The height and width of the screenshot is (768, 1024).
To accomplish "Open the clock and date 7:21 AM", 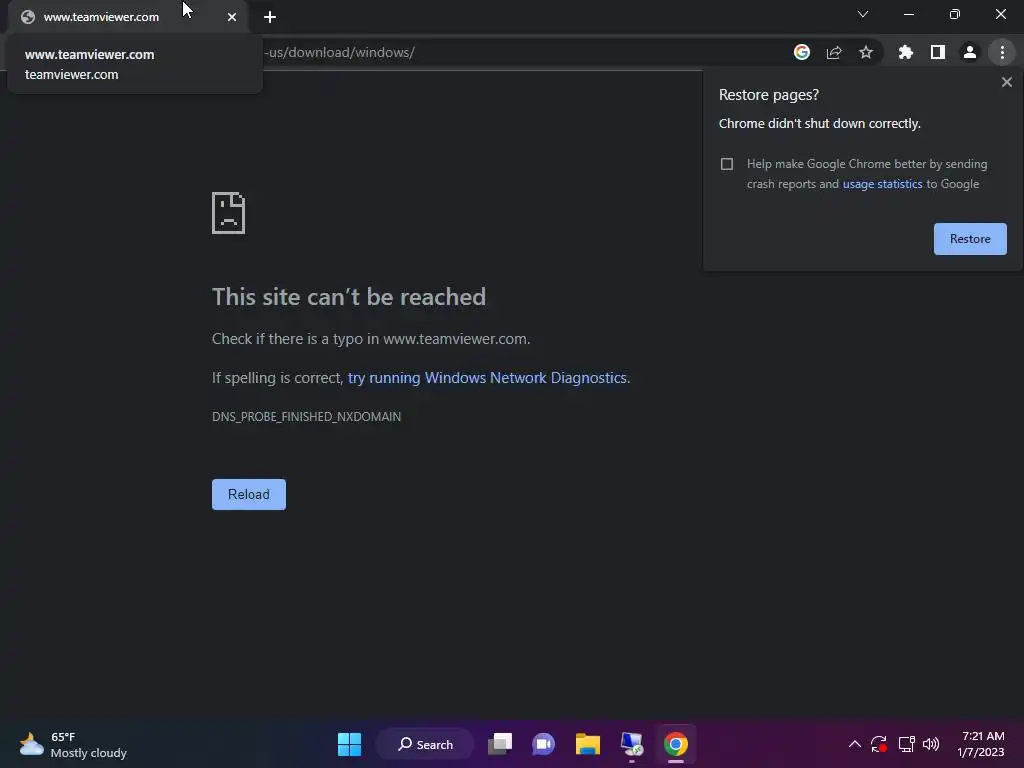I will (982, 744).
